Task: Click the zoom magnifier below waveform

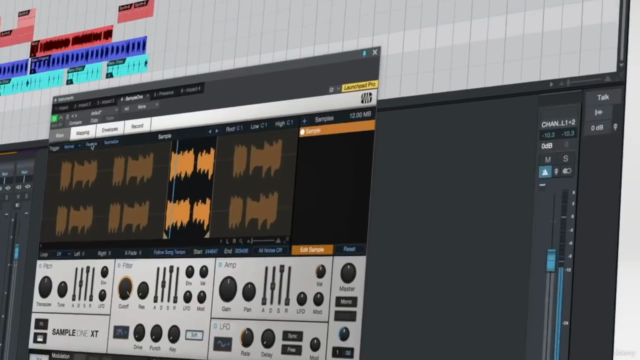Action: pos(241,241)
